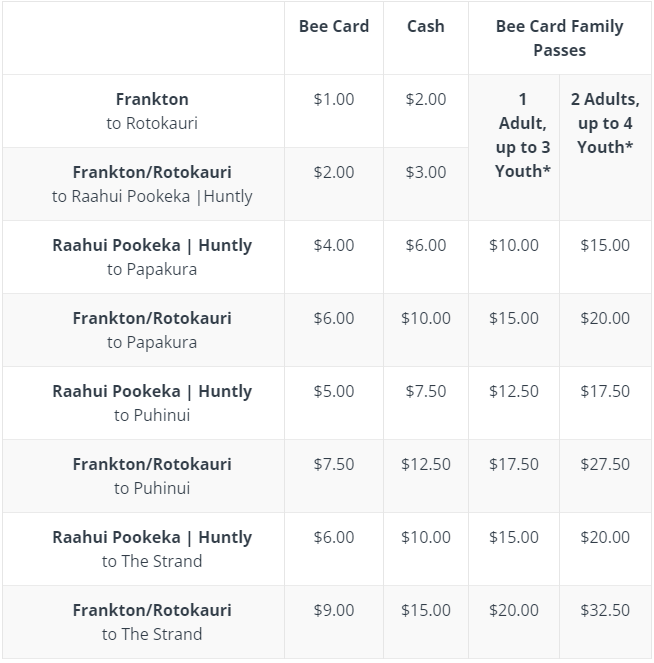Click the $27.50 family pass price
This screenshot has height=663, width=654.
pos(605,464)
